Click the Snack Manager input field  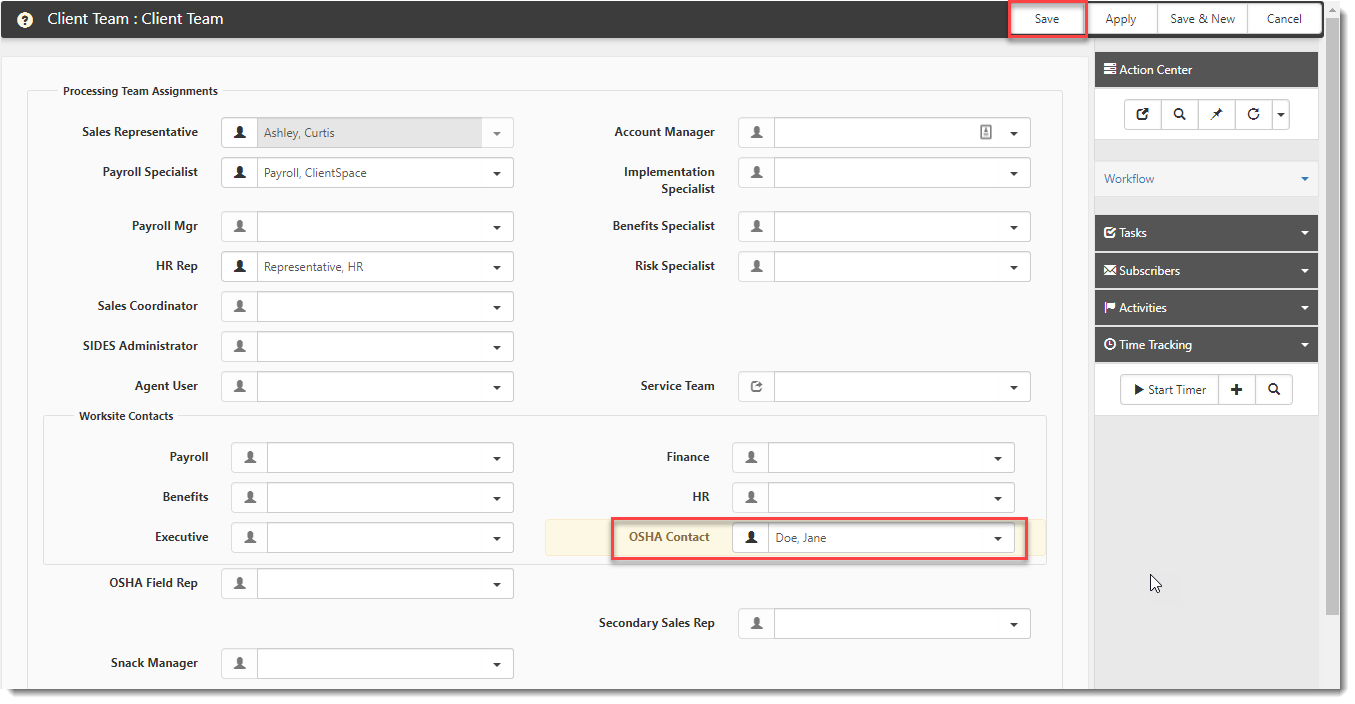370,664
